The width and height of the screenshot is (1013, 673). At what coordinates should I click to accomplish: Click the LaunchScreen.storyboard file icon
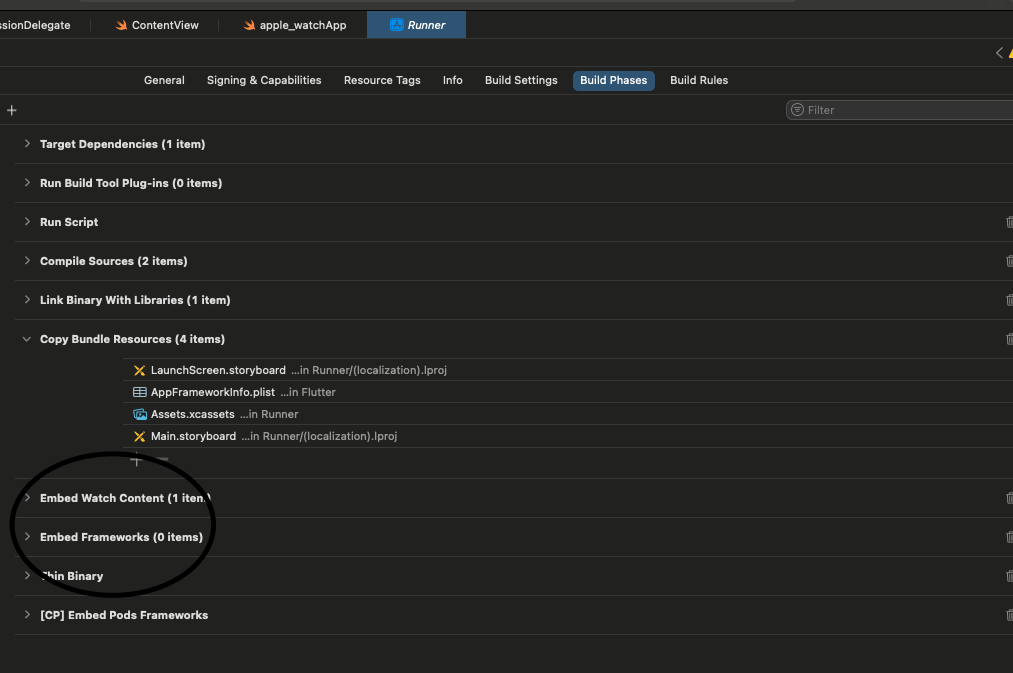pyautogui.click(x=139, y=370)
